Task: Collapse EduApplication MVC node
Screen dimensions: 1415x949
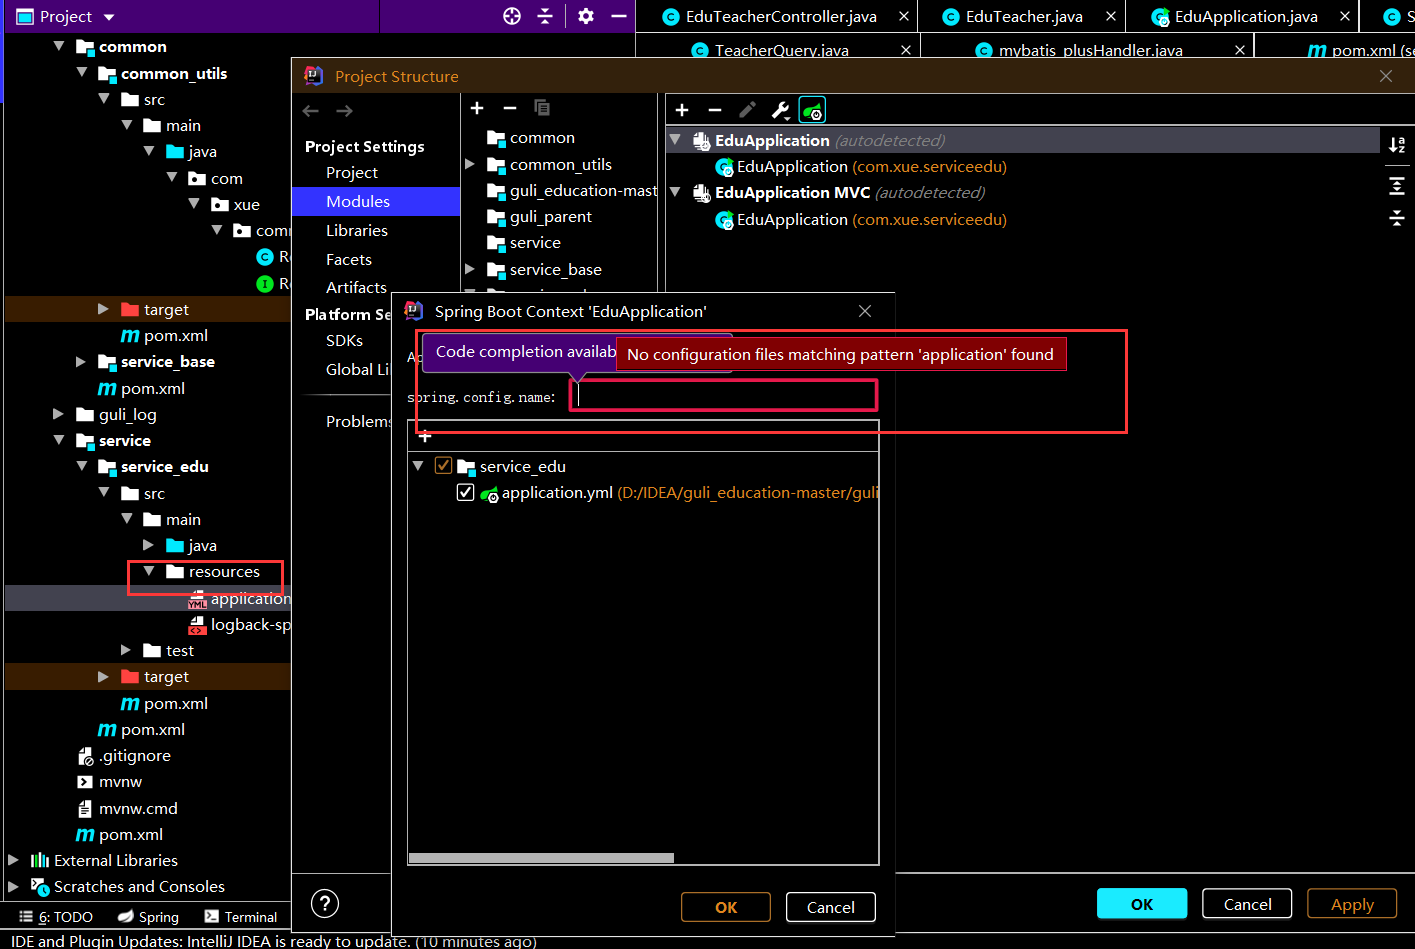Action: 675,191
